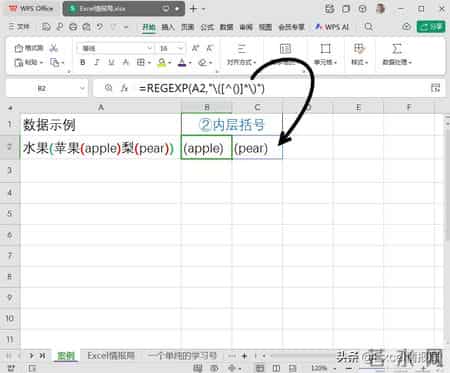Switch to the Data ribbon tab

pyautogui.click(x=226, y=27)
